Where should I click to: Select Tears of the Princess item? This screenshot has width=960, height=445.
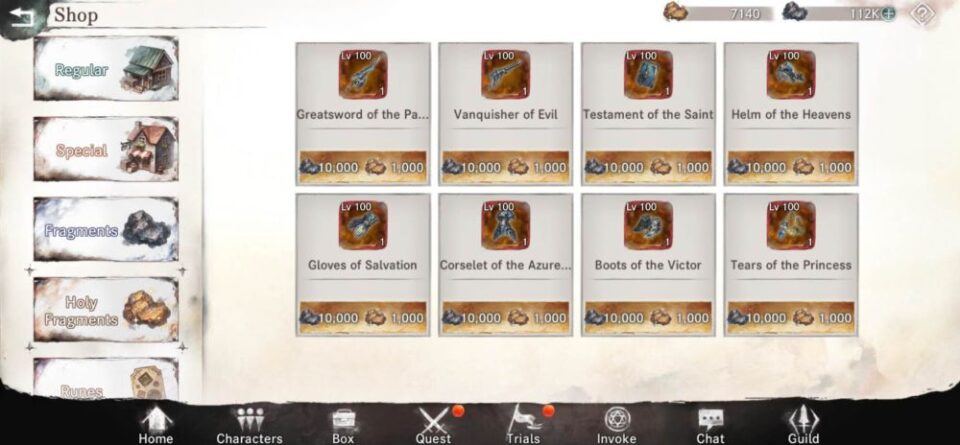791,264
